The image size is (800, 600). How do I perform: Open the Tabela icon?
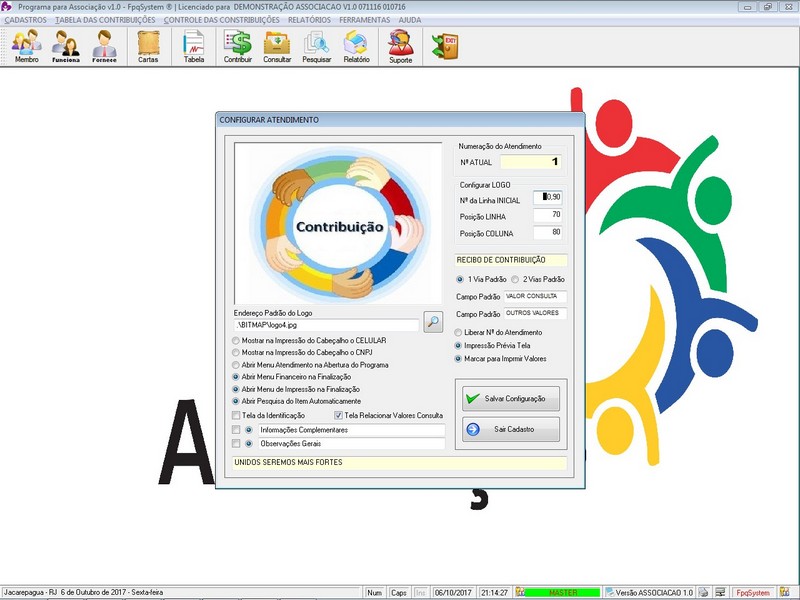point(194,46)
